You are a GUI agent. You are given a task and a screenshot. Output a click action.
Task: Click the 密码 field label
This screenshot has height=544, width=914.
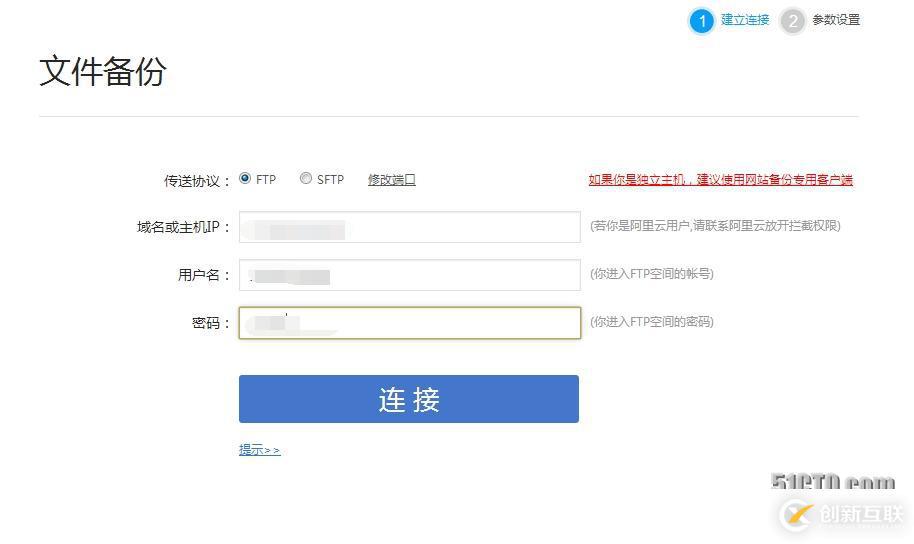click(211, 323)
